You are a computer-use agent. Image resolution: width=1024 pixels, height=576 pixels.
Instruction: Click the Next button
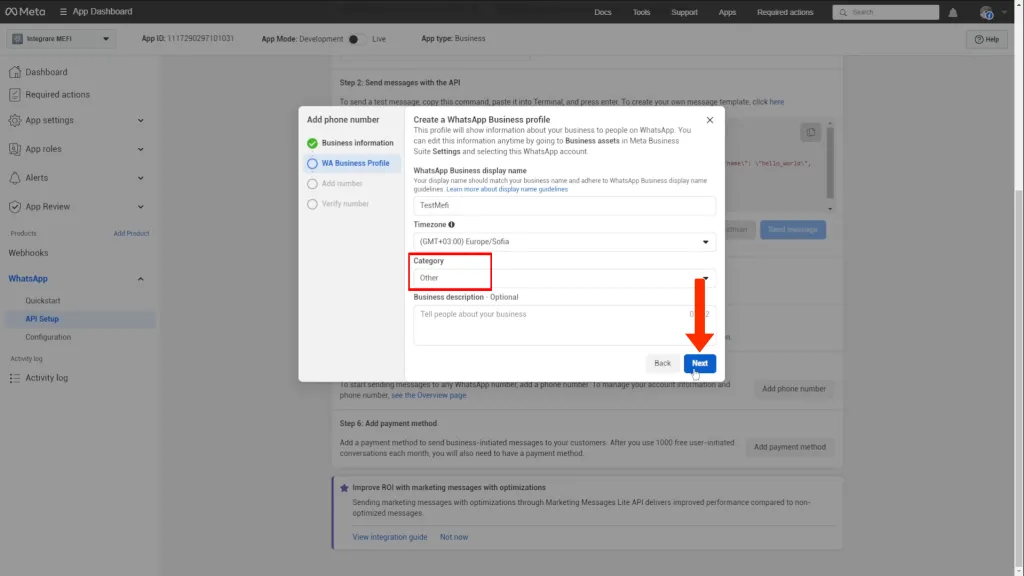pyautogui.click(x=699, y=364)
